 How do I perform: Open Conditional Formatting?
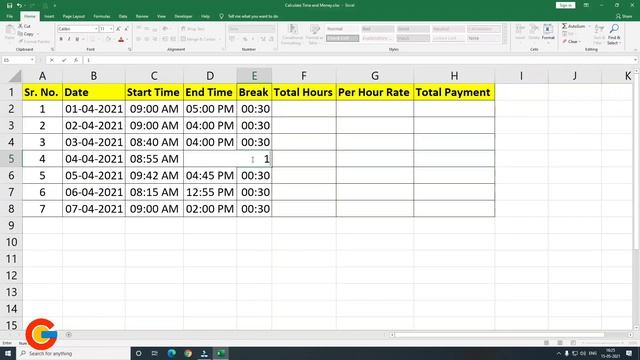(x=292, y=34)
